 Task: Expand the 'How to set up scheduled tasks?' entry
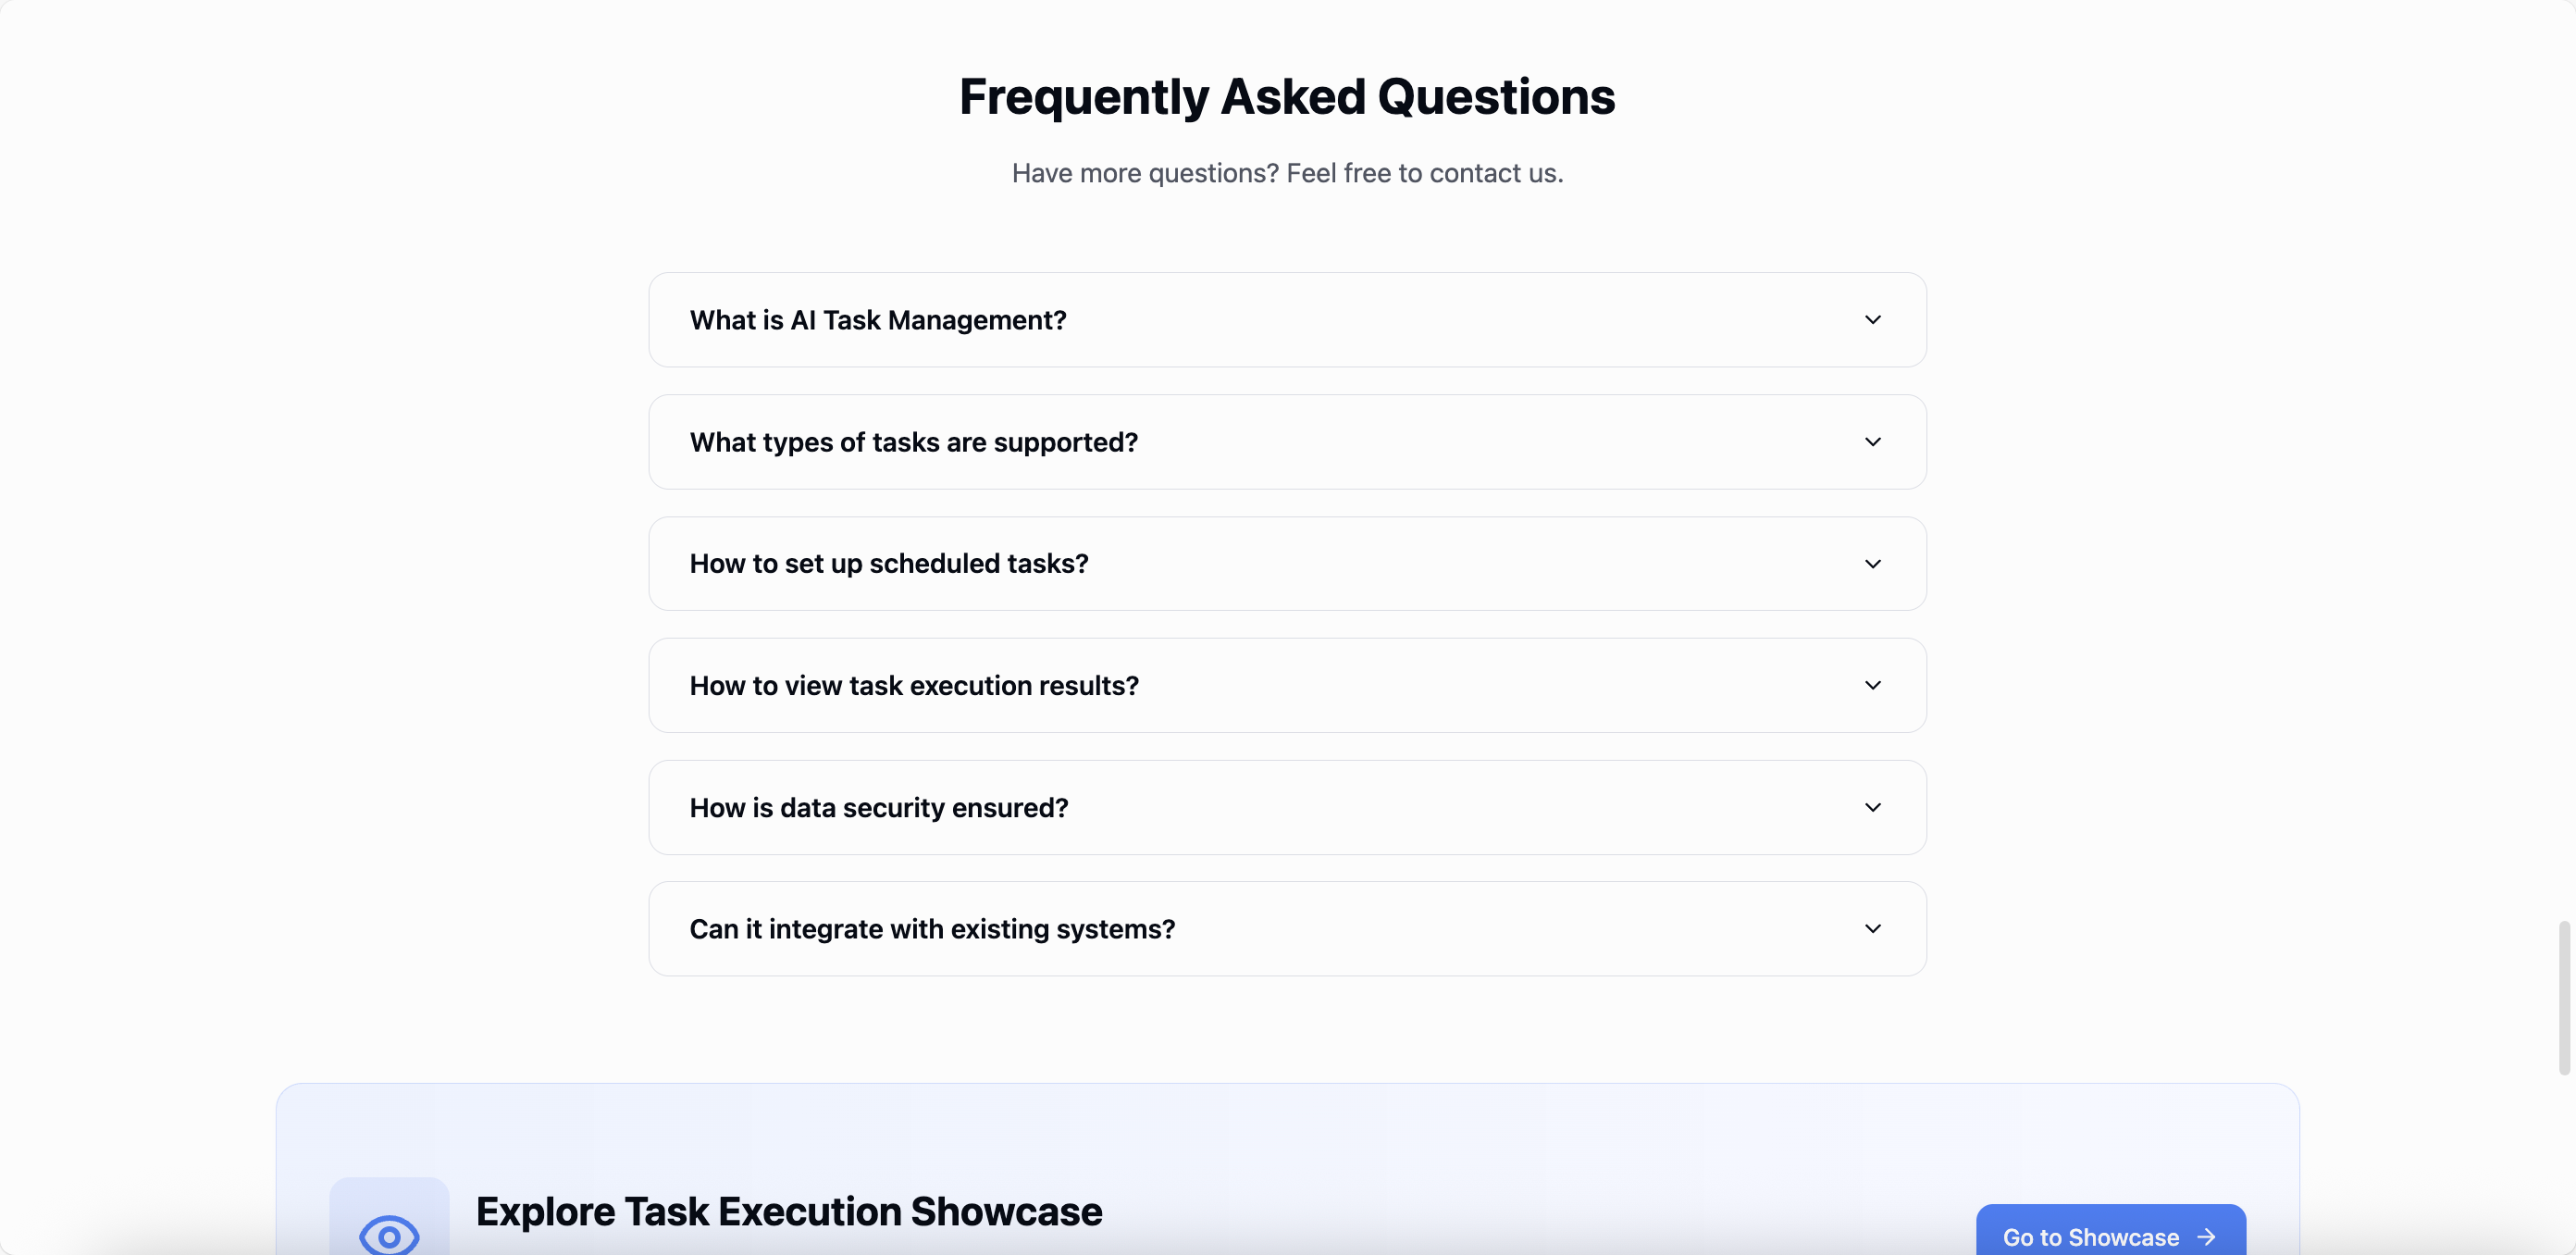(x=1287, y=563)
